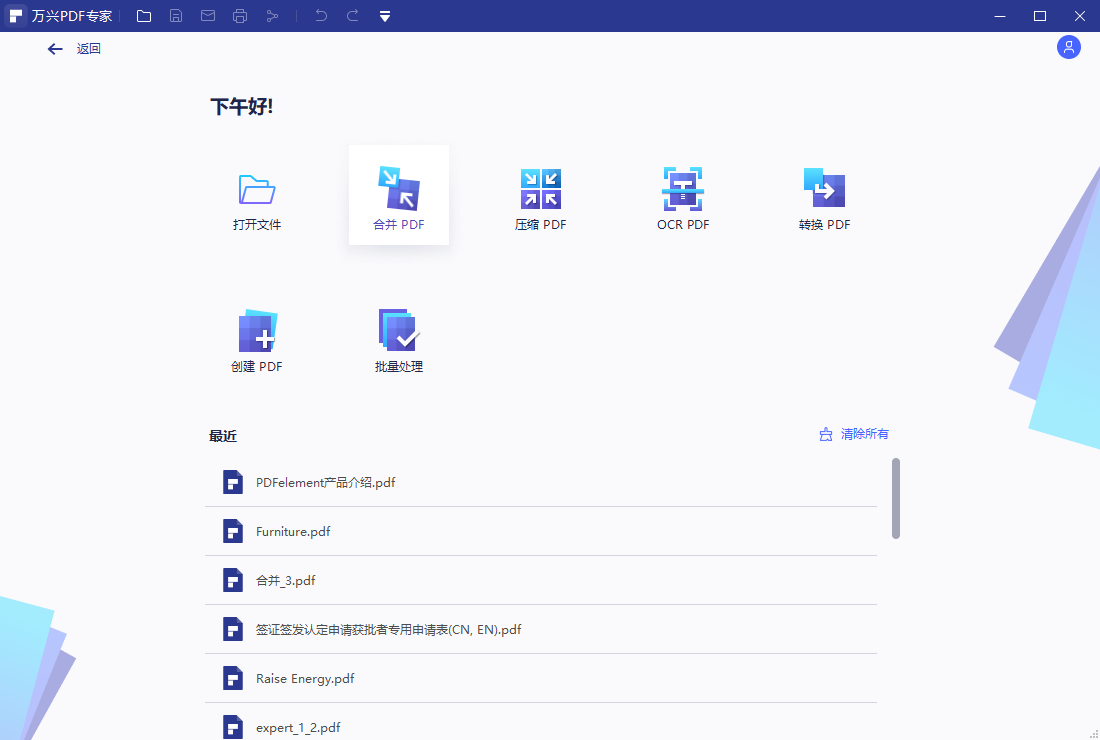Click the undo arrow in the toolbar
1100x740 pixels.
320,15
